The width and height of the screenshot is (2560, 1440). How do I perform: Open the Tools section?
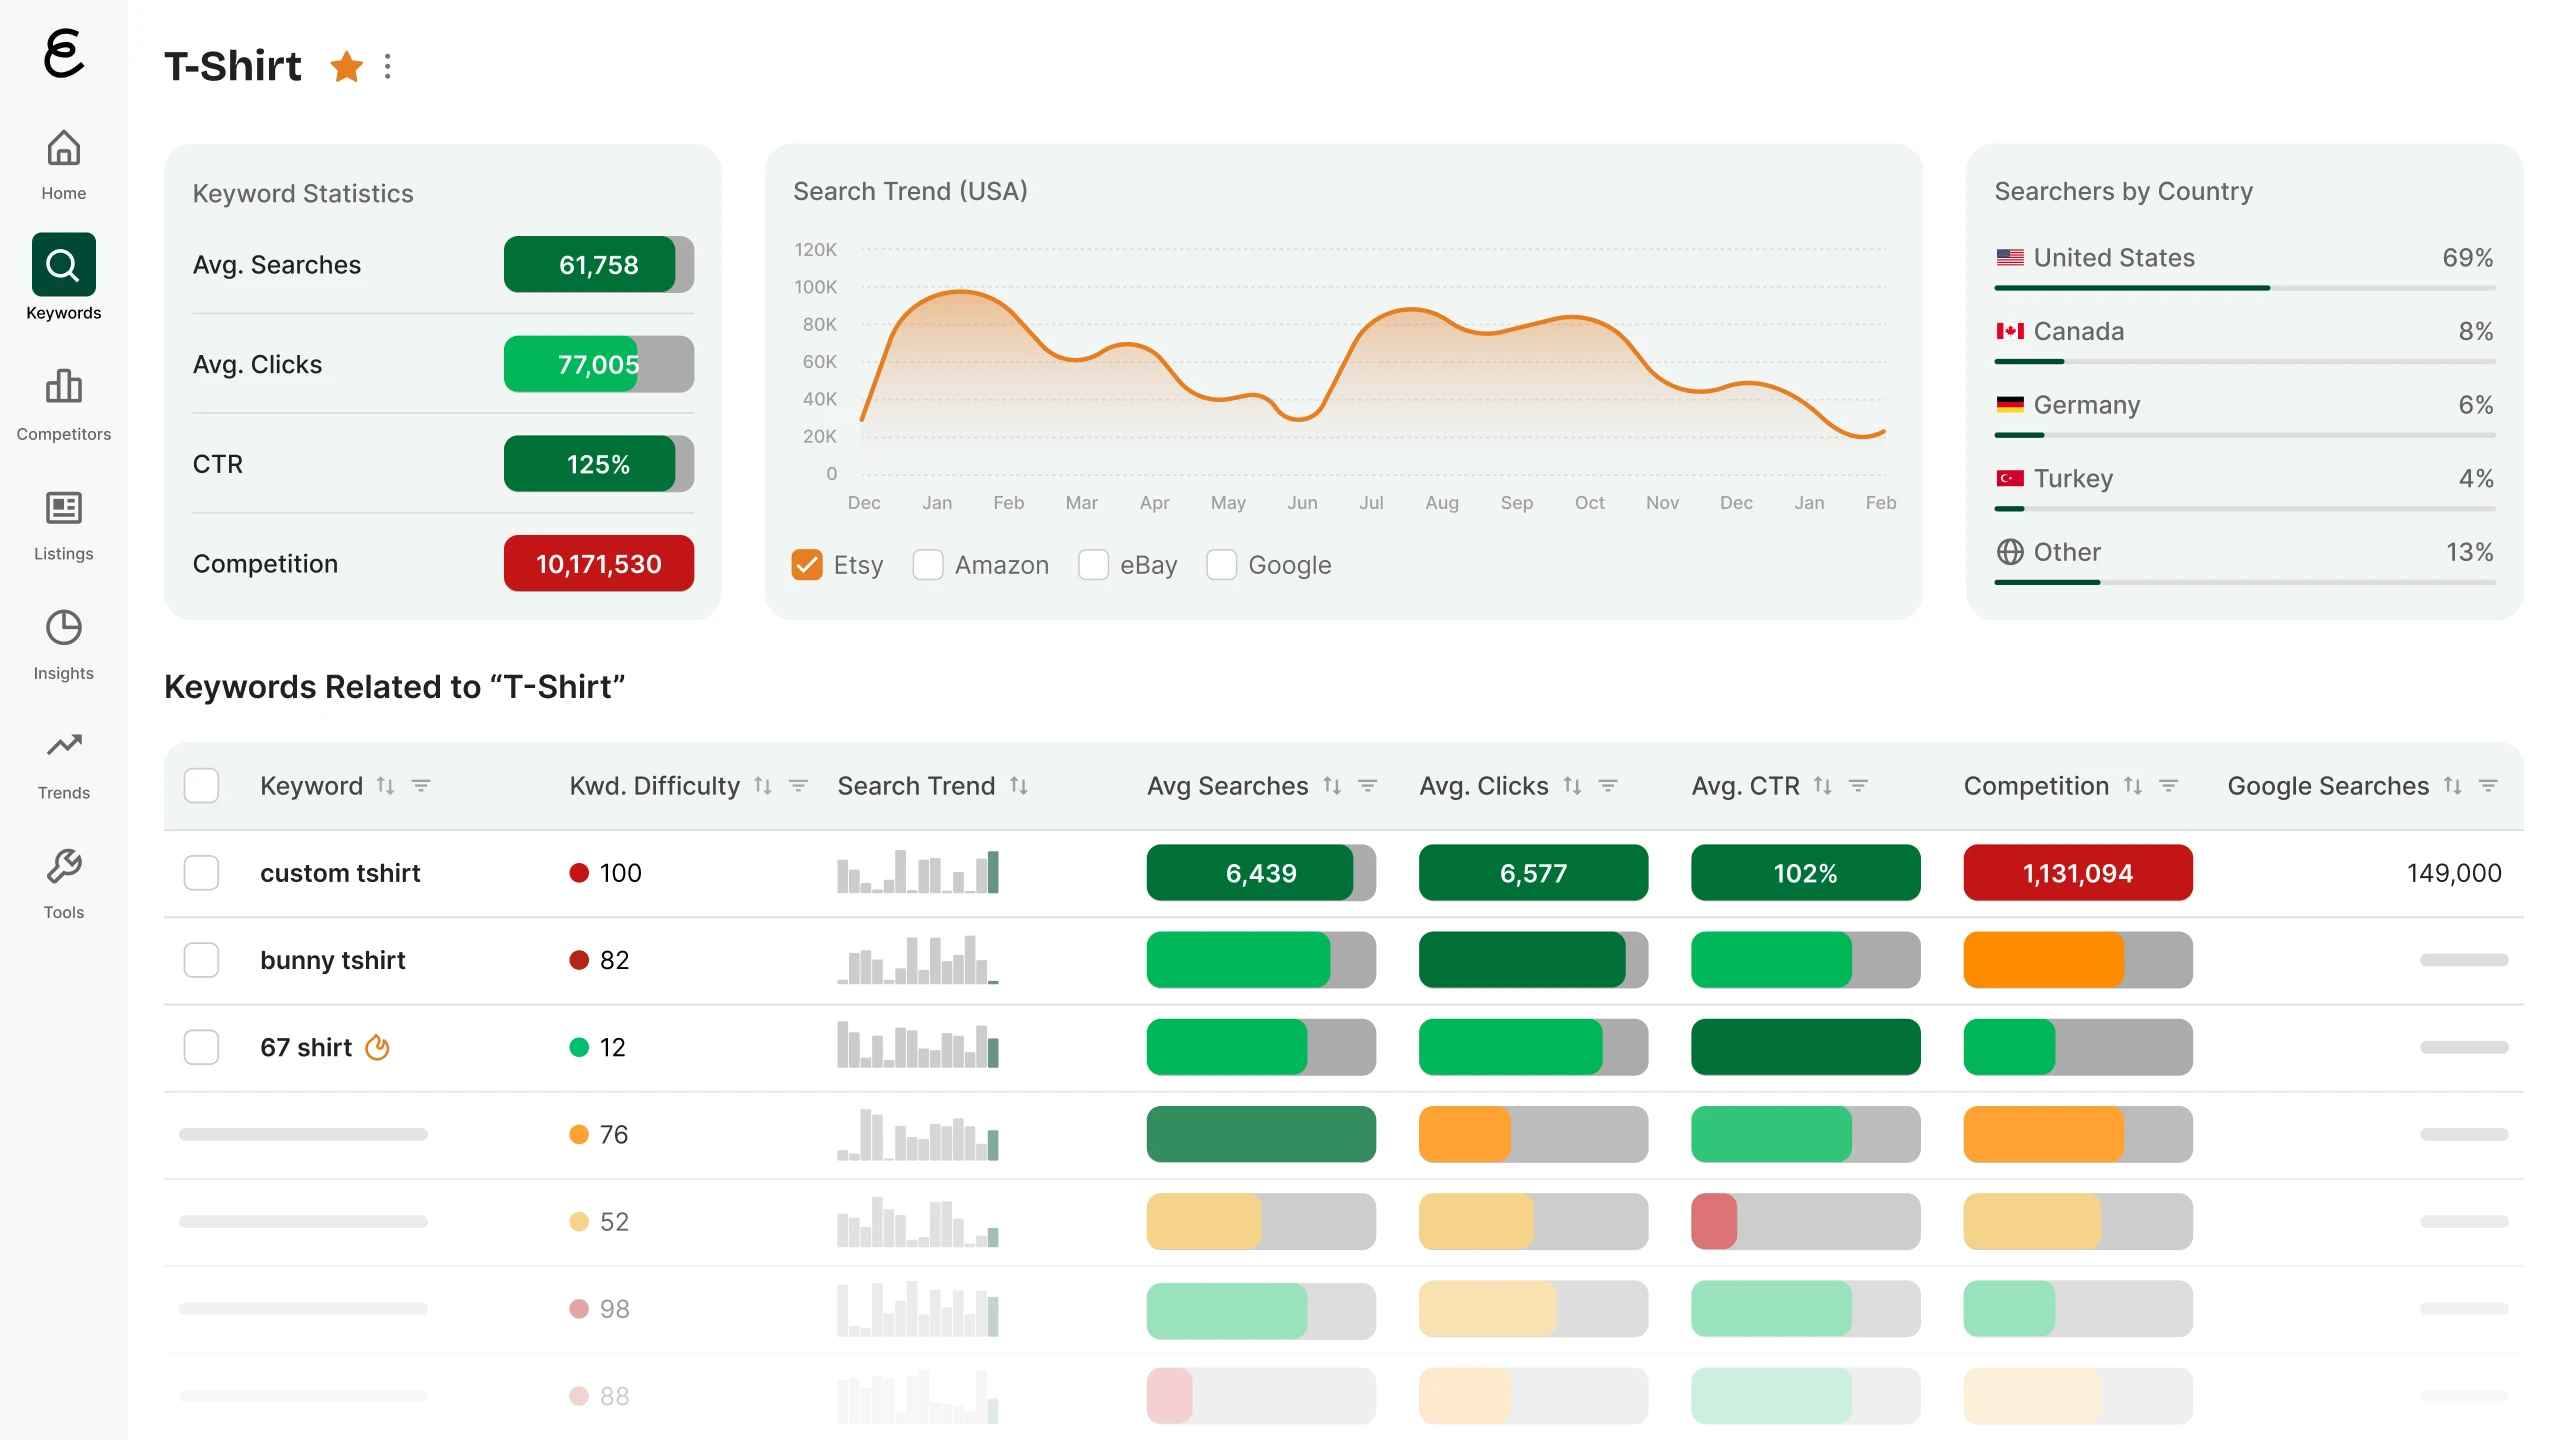tap(64, 885)
